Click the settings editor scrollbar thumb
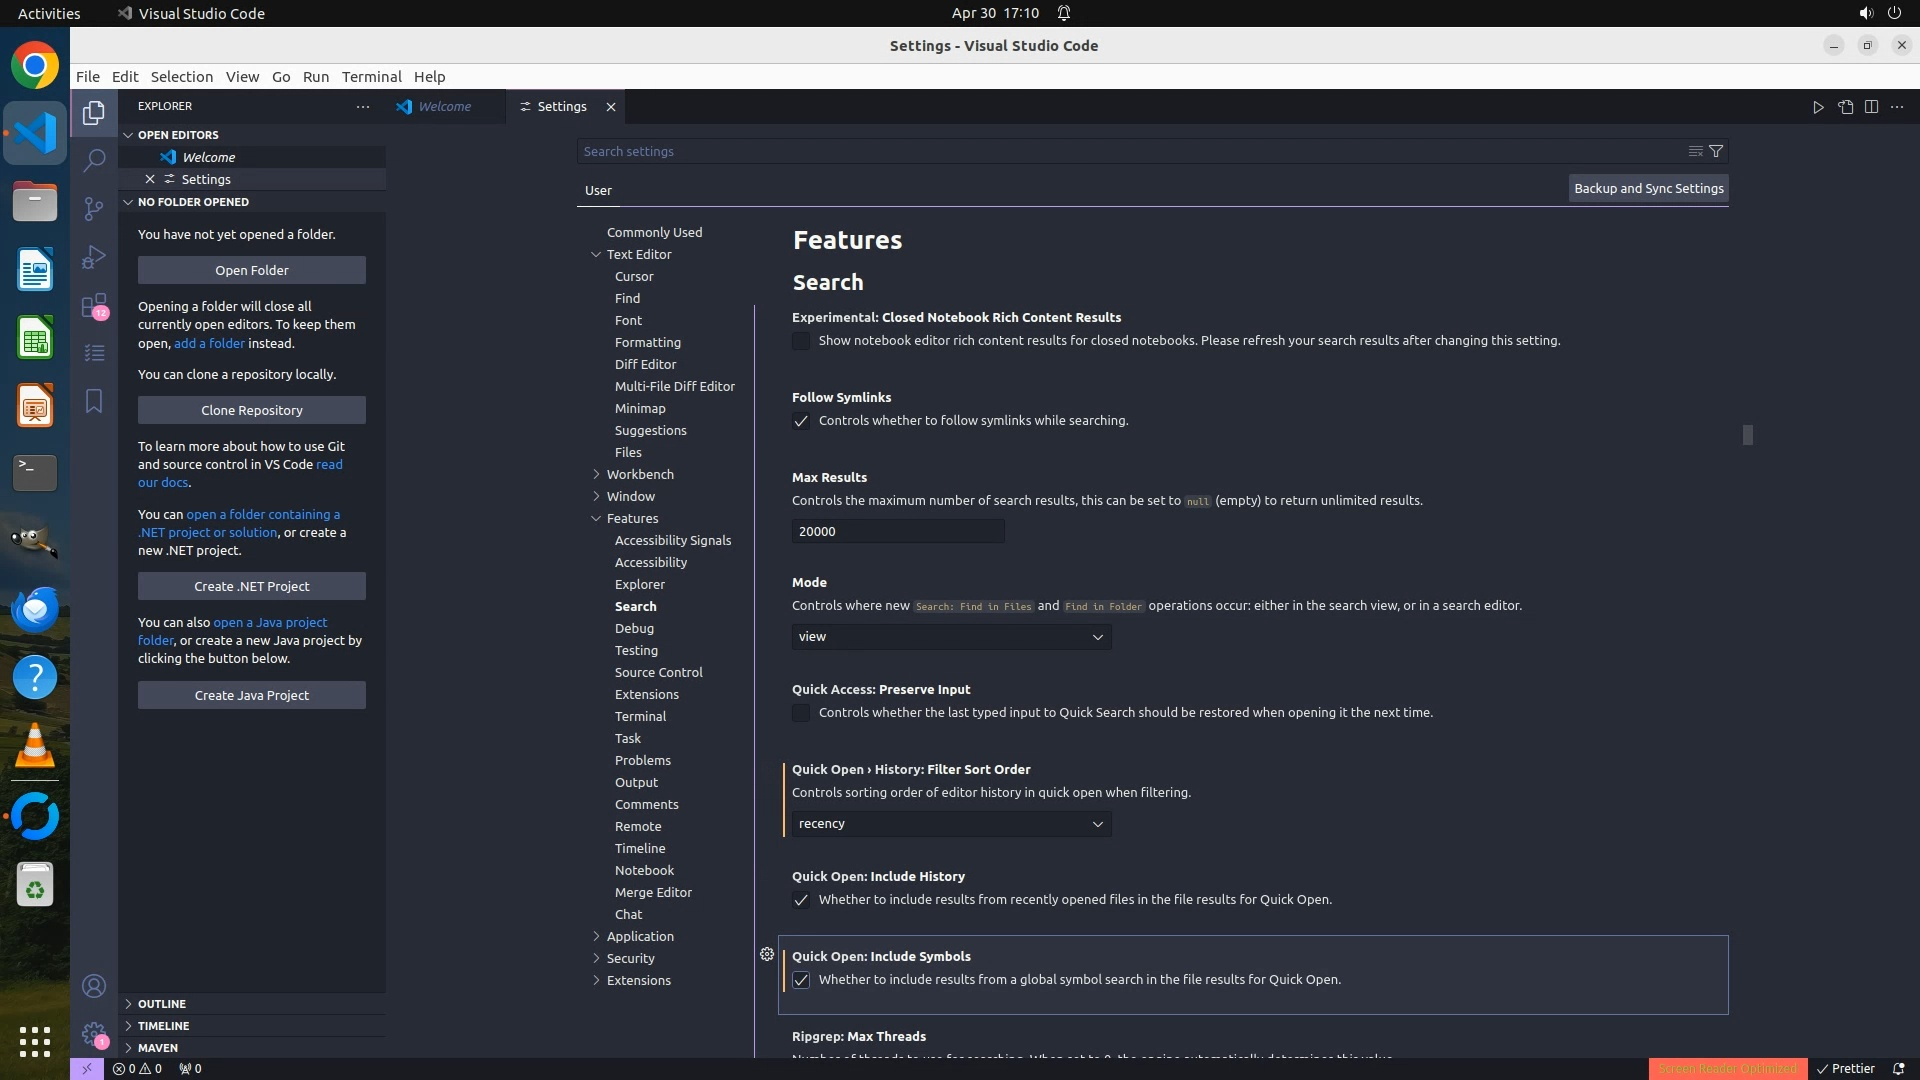The height and width of the screenshot is (1080, 1920). pyautogui.click(x=1747, y=435)
